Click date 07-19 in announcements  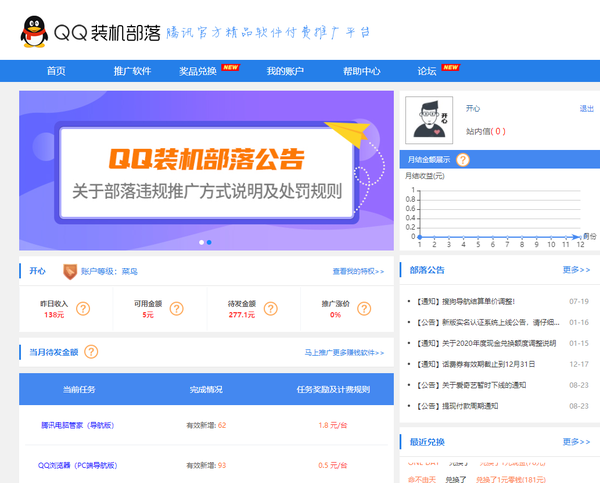tap(579, 302)
